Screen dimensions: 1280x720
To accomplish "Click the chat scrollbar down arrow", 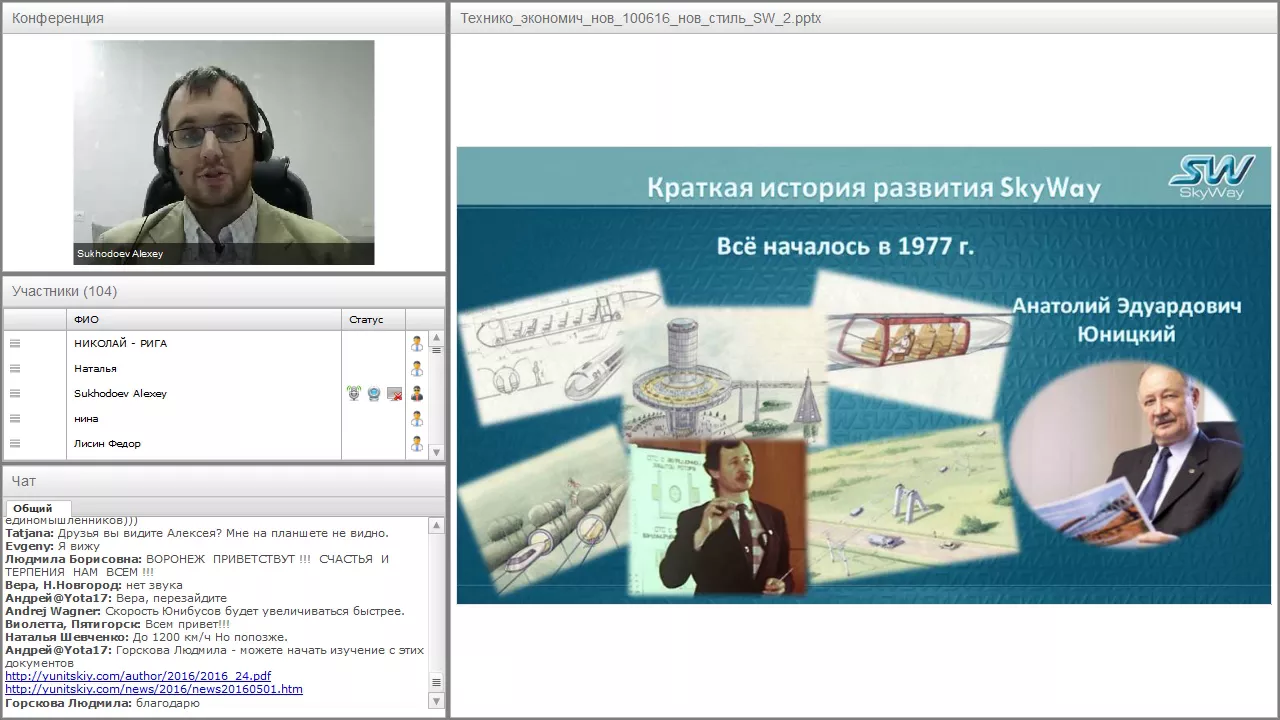I will pyautogui.click(x=436, y=702).
